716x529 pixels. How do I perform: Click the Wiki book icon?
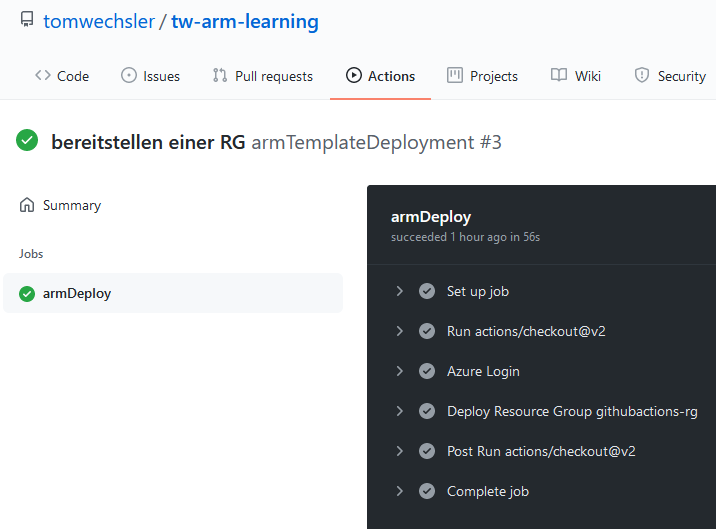pyautogui.click(x=559, y=75)
